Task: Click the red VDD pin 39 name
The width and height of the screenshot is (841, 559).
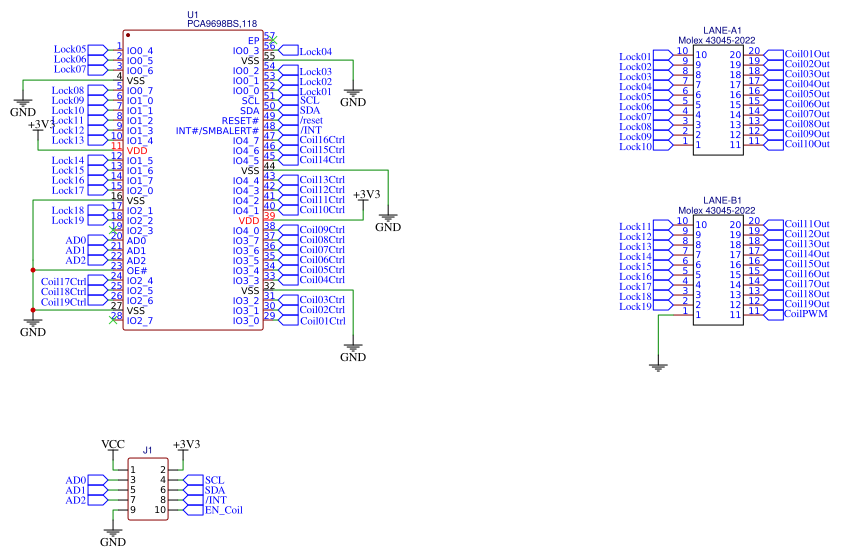Action: [249, 220]
